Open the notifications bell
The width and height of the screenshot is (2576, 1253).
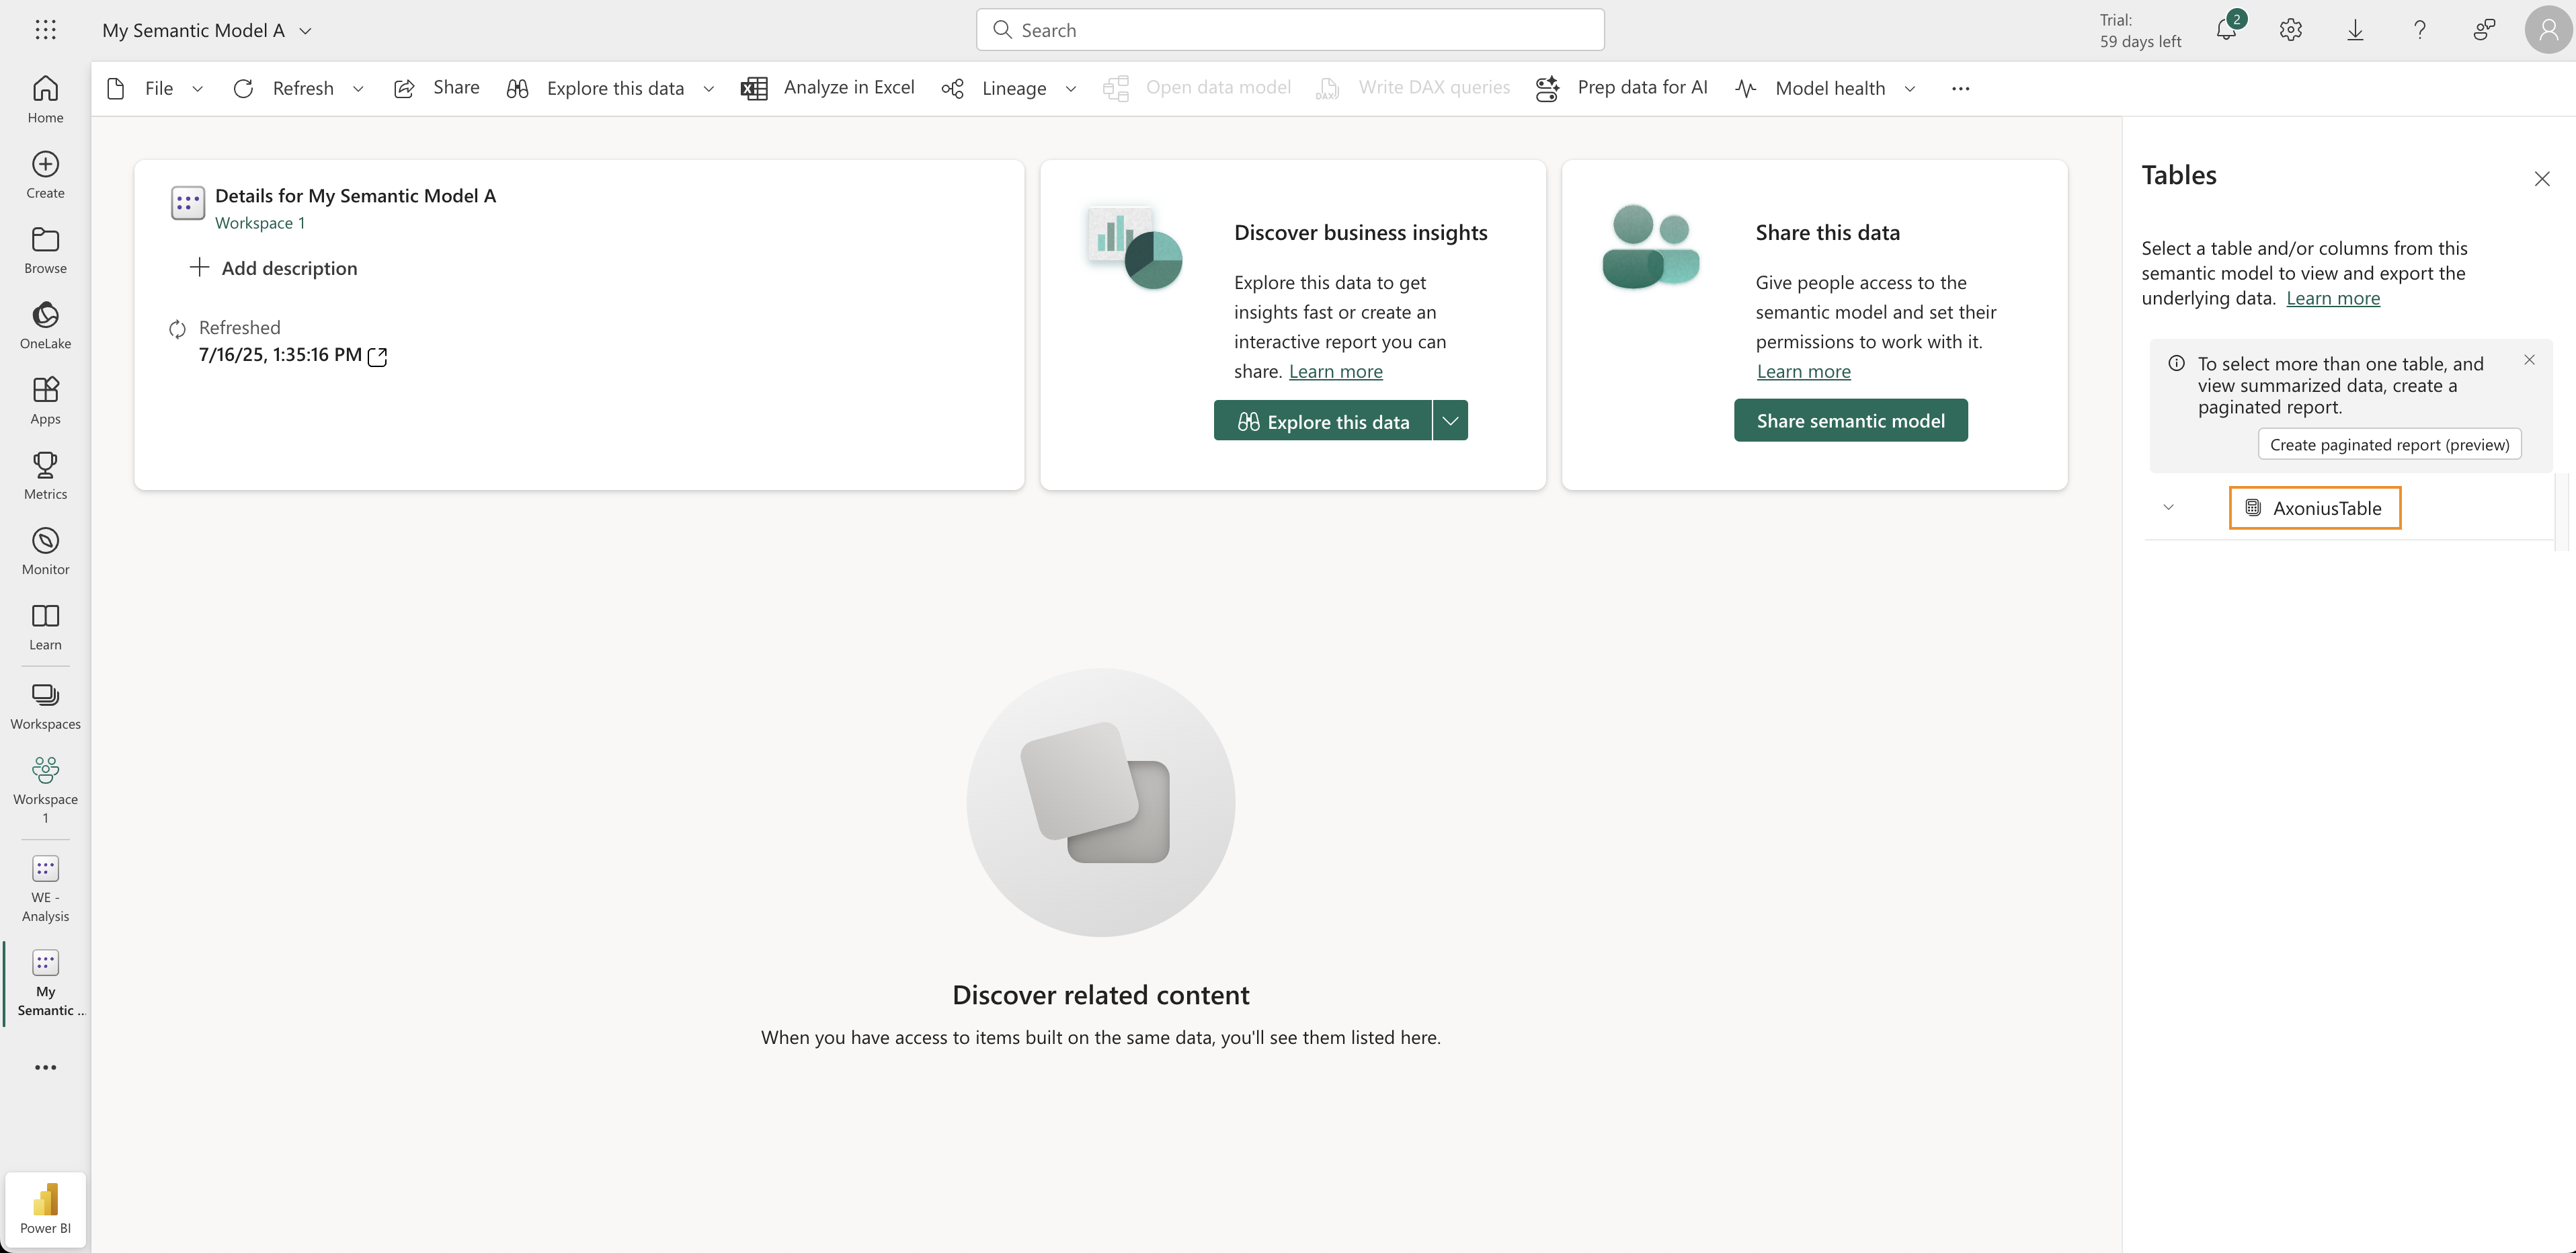tap(2226, 30)
